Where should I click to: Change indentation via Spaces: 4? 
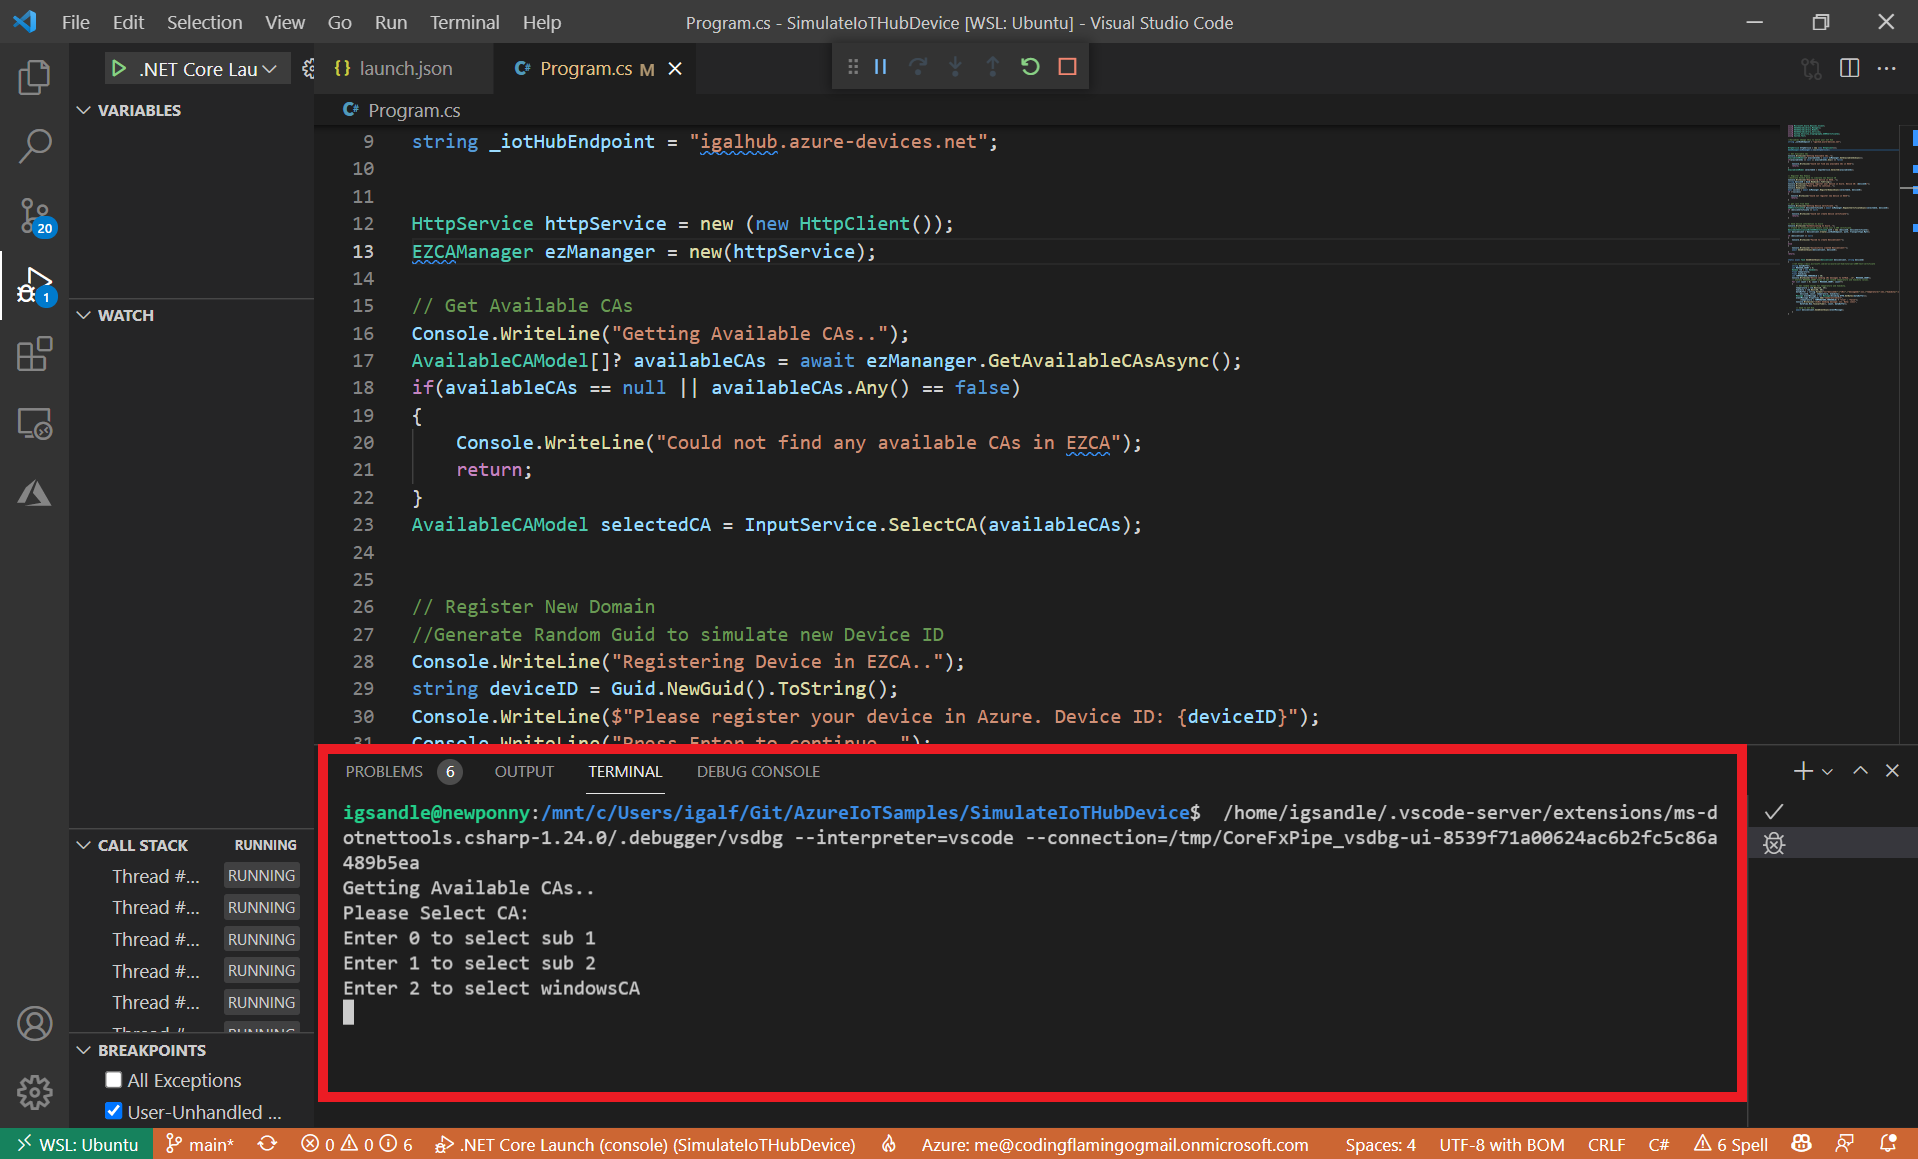[x=1380, y=1144]
